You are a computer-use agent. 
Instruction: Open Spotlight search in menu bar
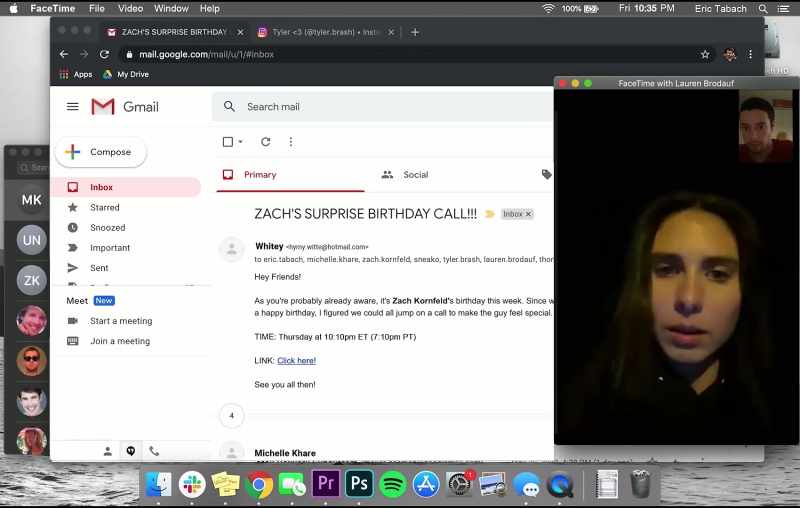tap(763, 8)
